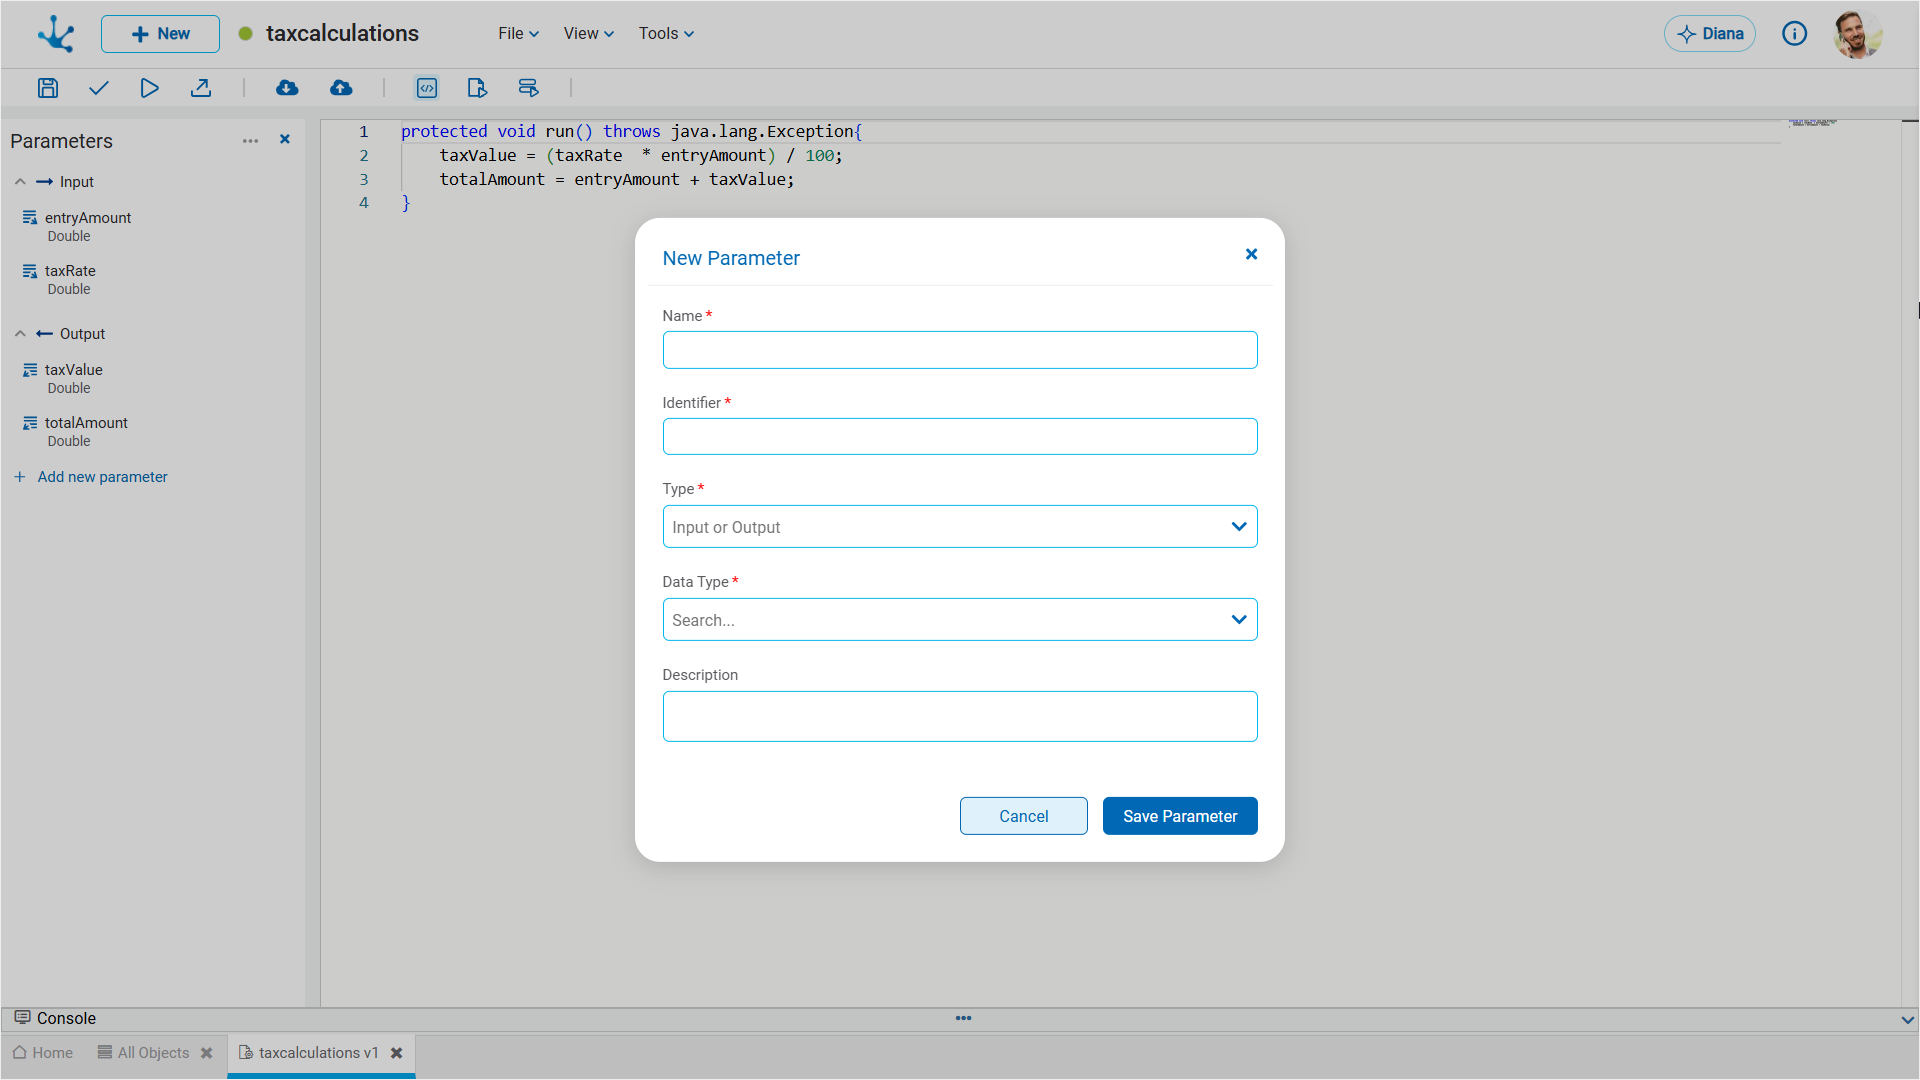
Task: Open the File menu
Action: pos(518,34)
